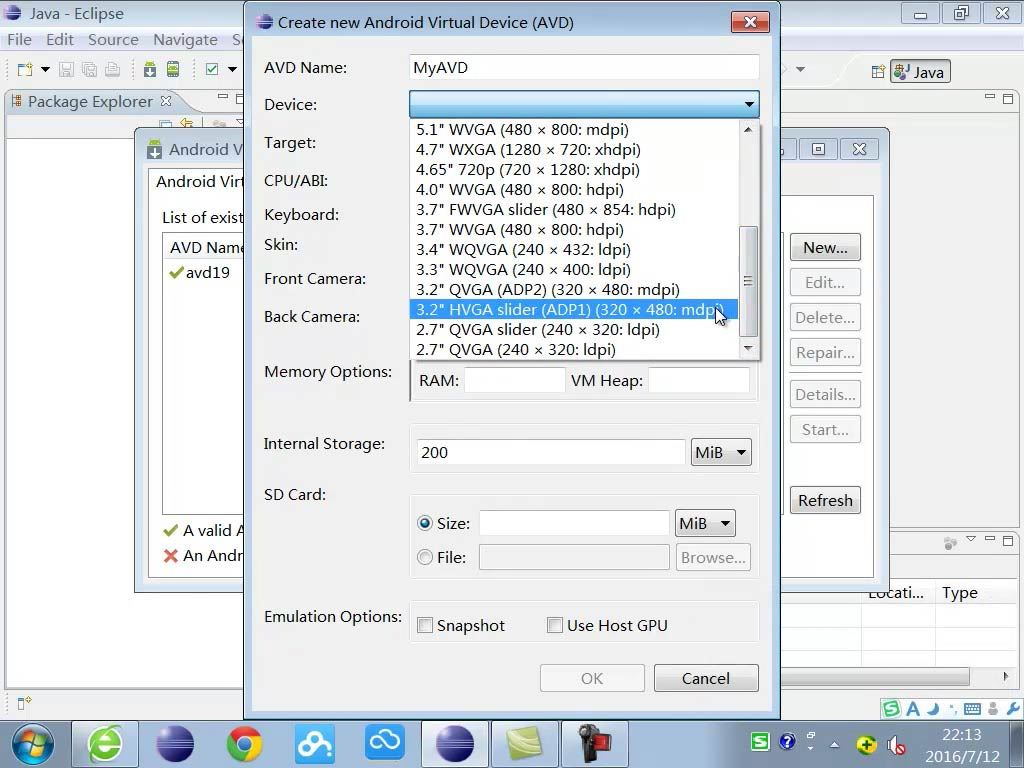1024x768 pixels.
Task: Click the Internal Storage value field
Action: pyautogui.click(x=551, y=452)
